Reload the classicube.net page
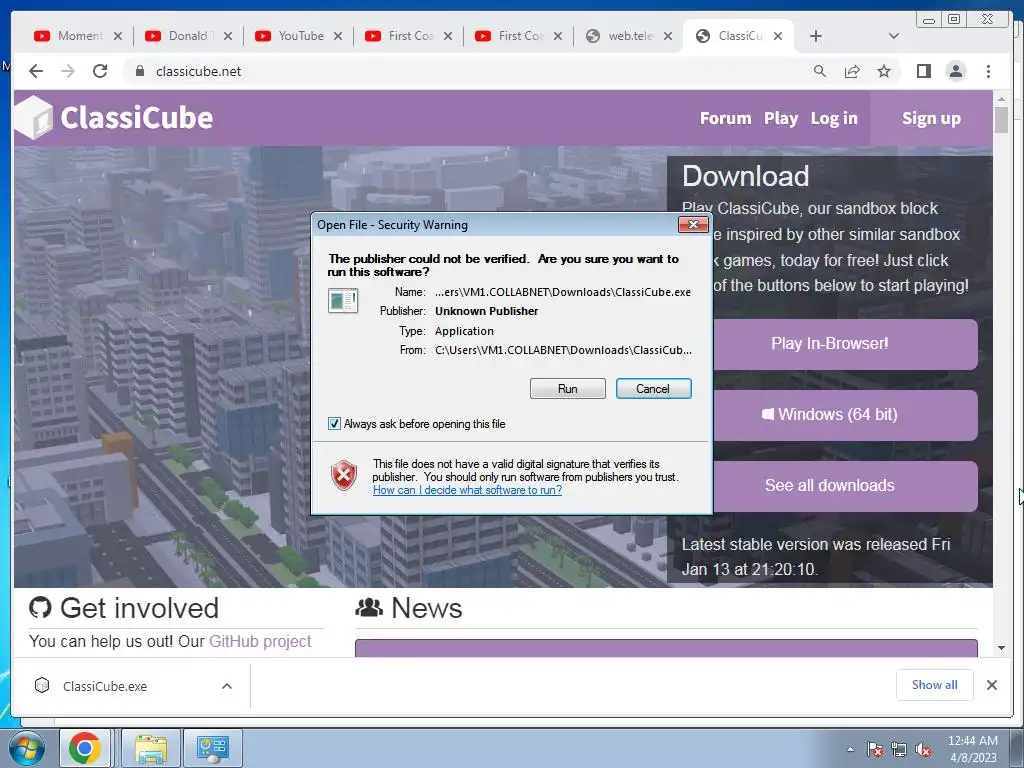 coord(100,71)
